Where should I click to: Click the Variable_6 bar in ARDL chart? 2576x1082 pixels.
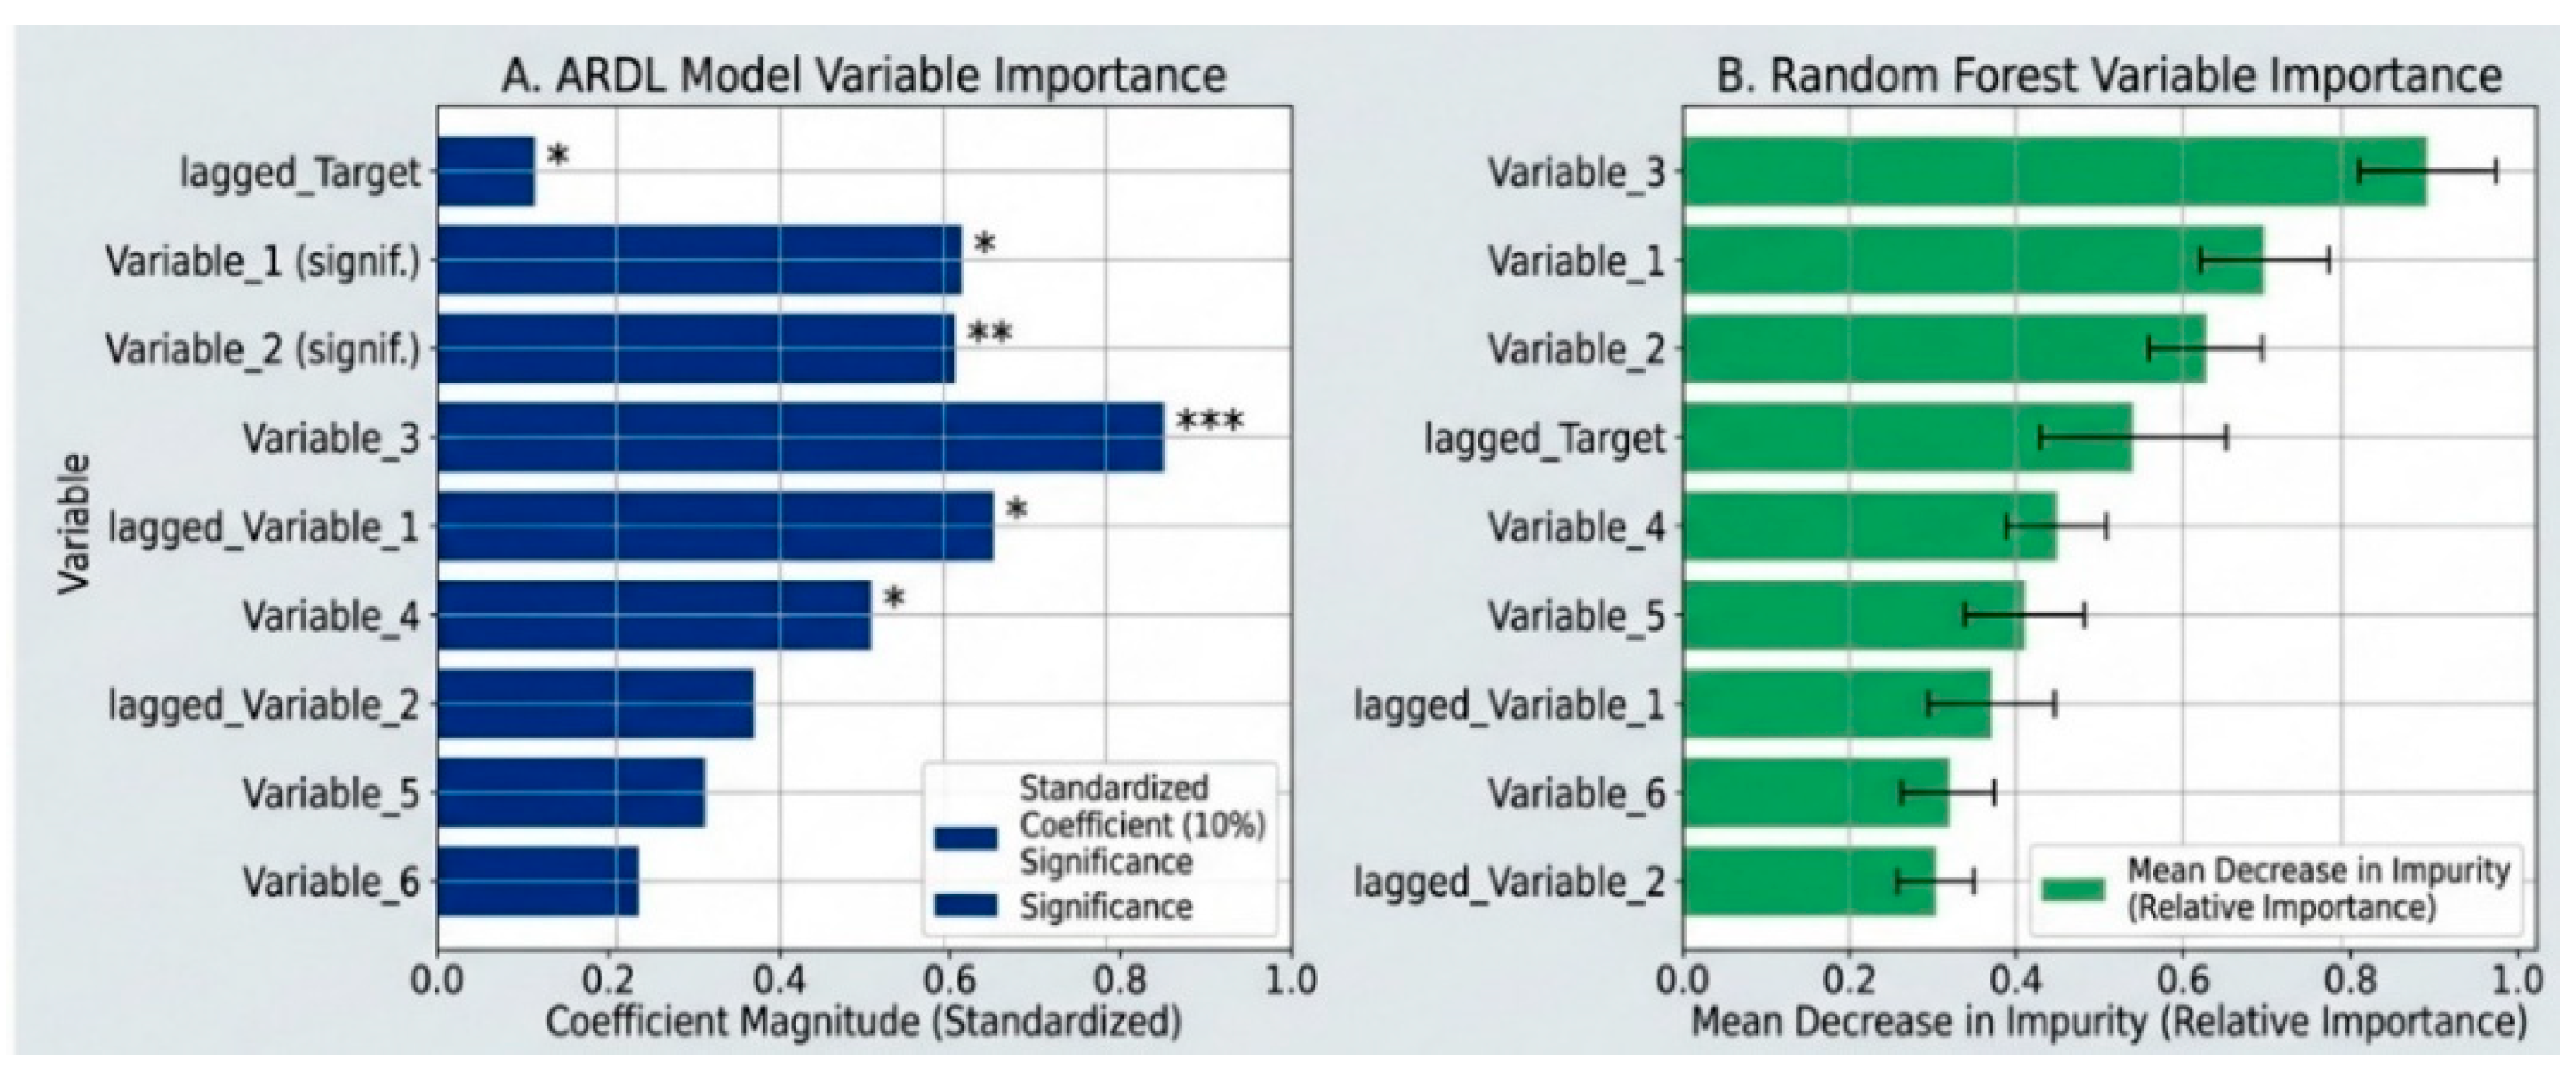click(x=539, y=882)
